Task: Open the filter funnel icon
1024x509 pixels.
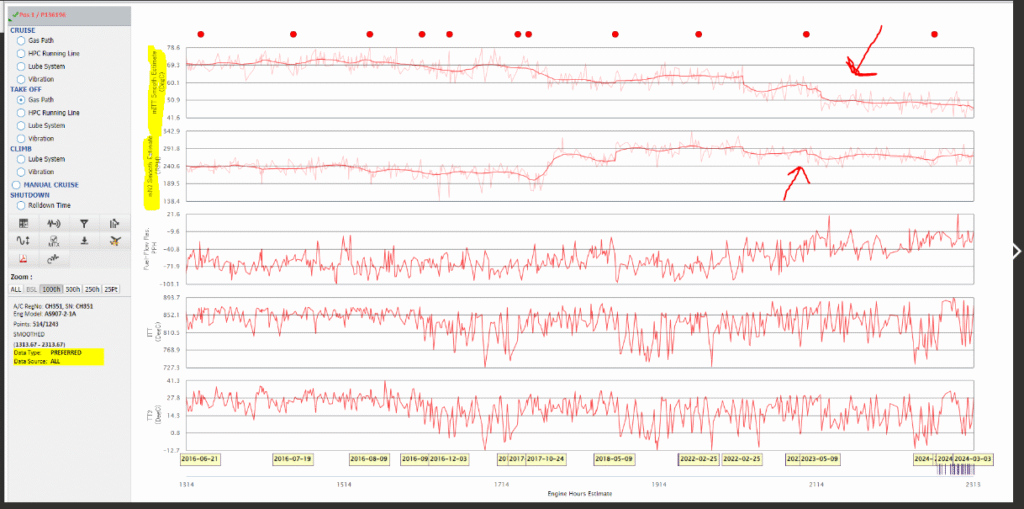Action: click(x=85, y=224)
